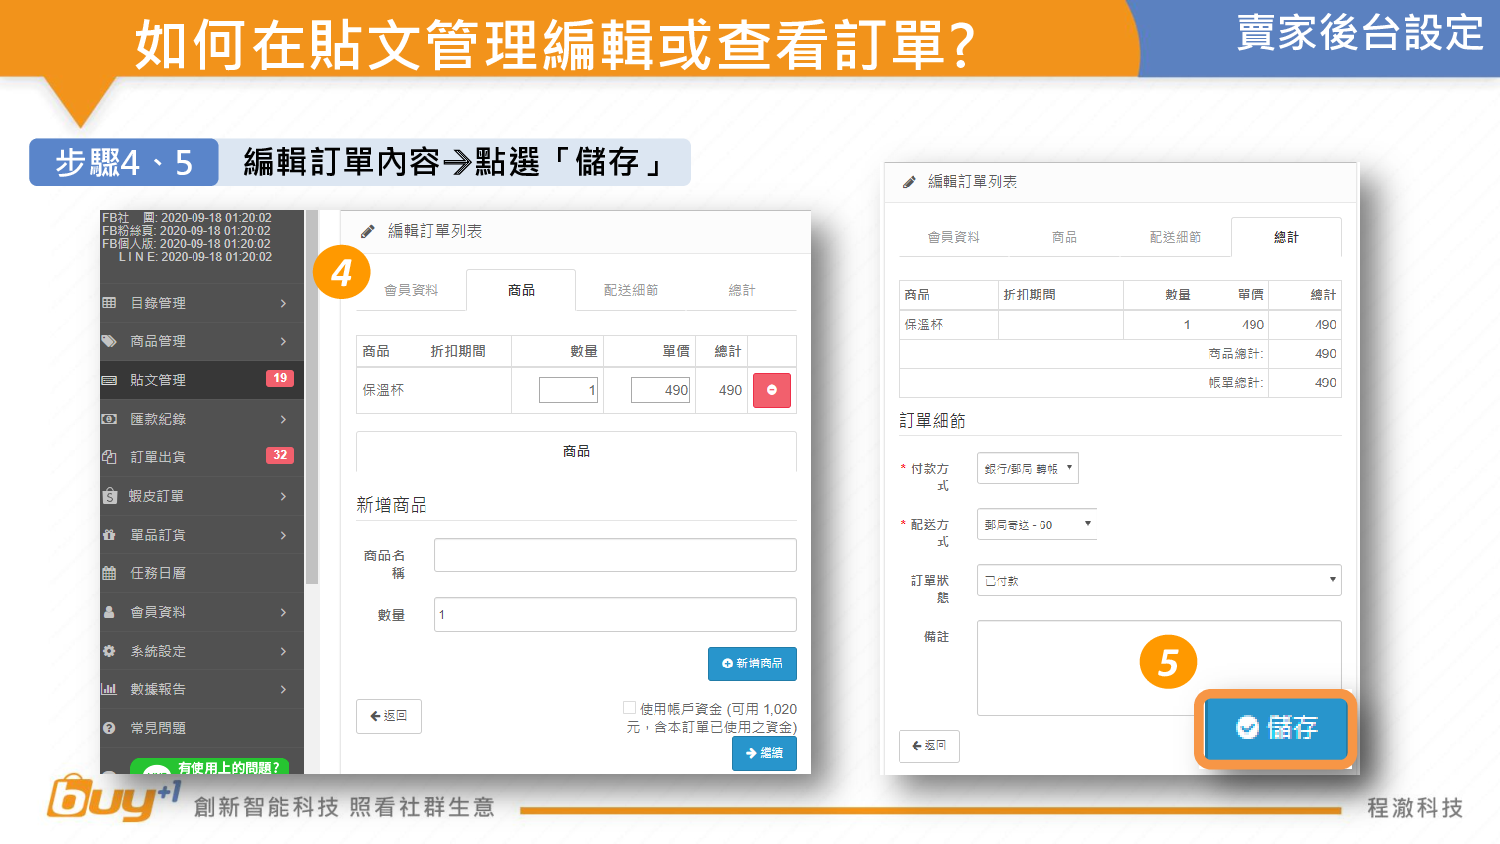Viewport: 1500px width, 844px height.
Task: Click the 目錄管理 grid icon in sidebar
Action: pos(110,303)
